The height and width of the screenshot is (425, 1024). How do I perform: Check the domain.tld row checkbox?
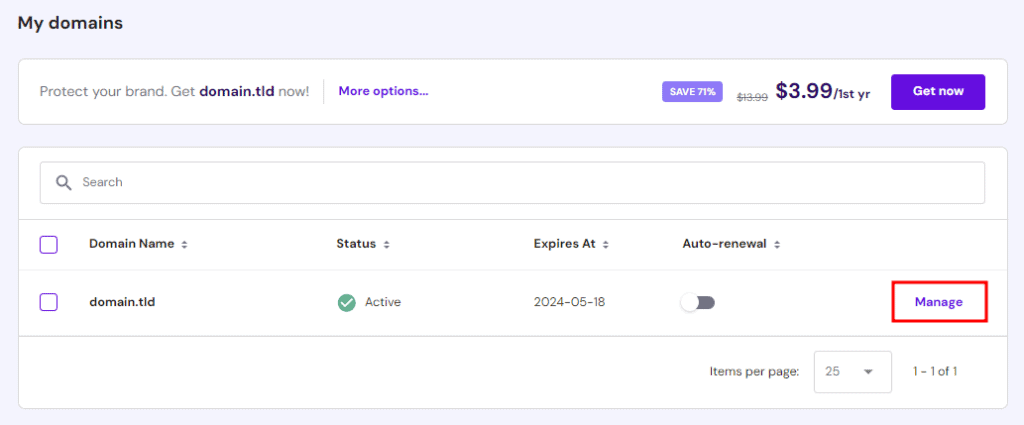[x=48, y=302]
